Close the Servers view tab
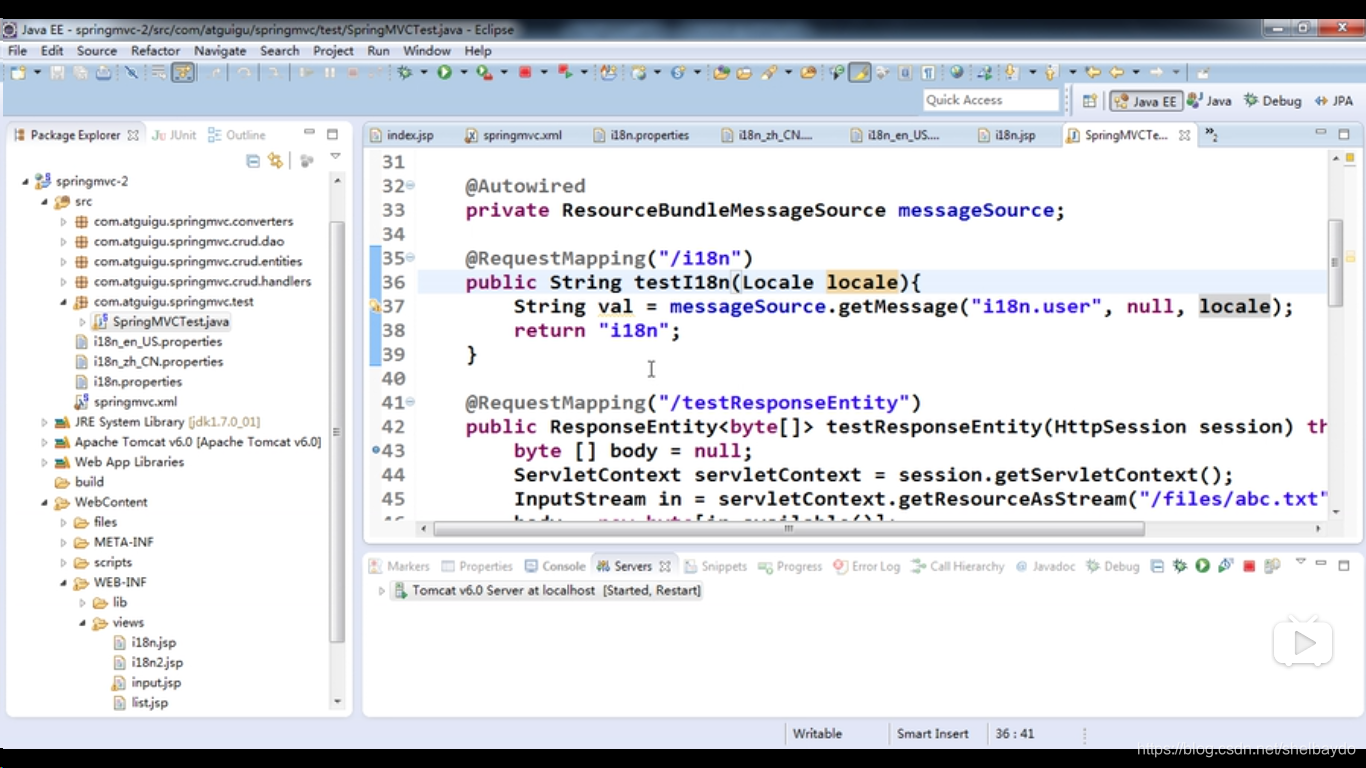This screenshot has width=1366, height=768. pyautogui.click(x=665, y=566)
